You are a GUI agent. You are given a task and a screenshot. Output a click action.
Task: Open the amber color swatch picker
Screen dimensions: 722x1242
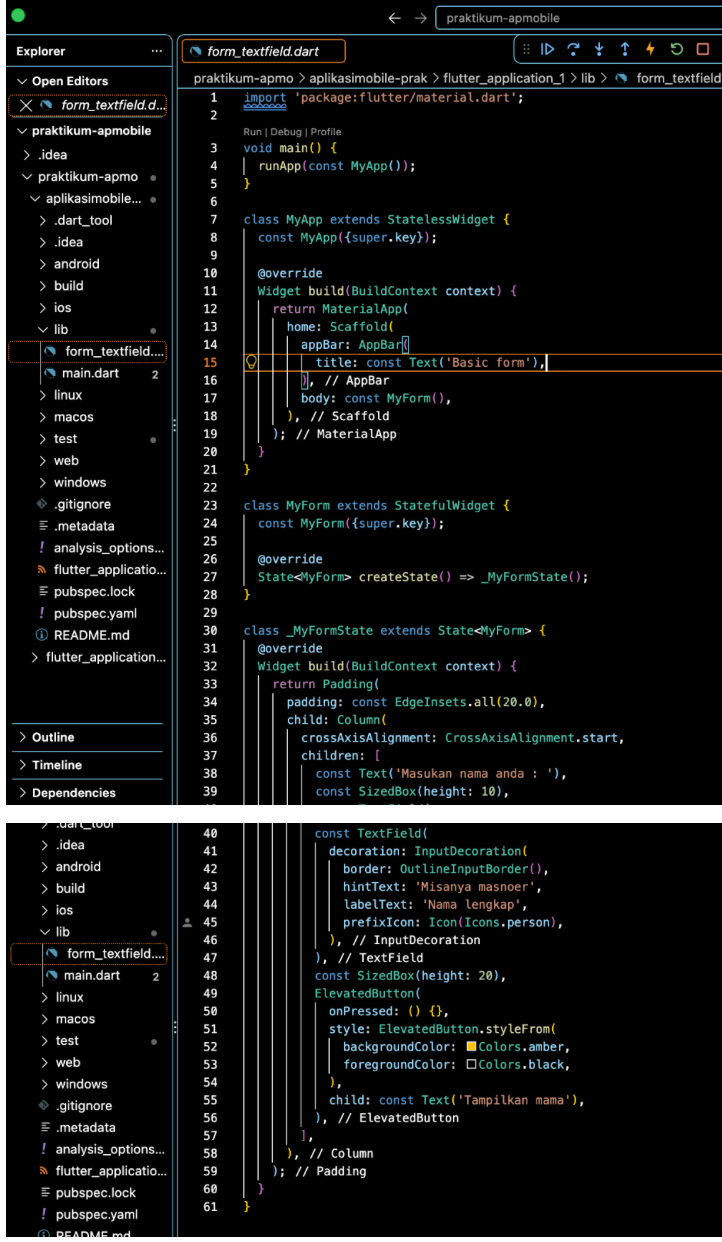pyautogui.click(x=472, y=1046)
